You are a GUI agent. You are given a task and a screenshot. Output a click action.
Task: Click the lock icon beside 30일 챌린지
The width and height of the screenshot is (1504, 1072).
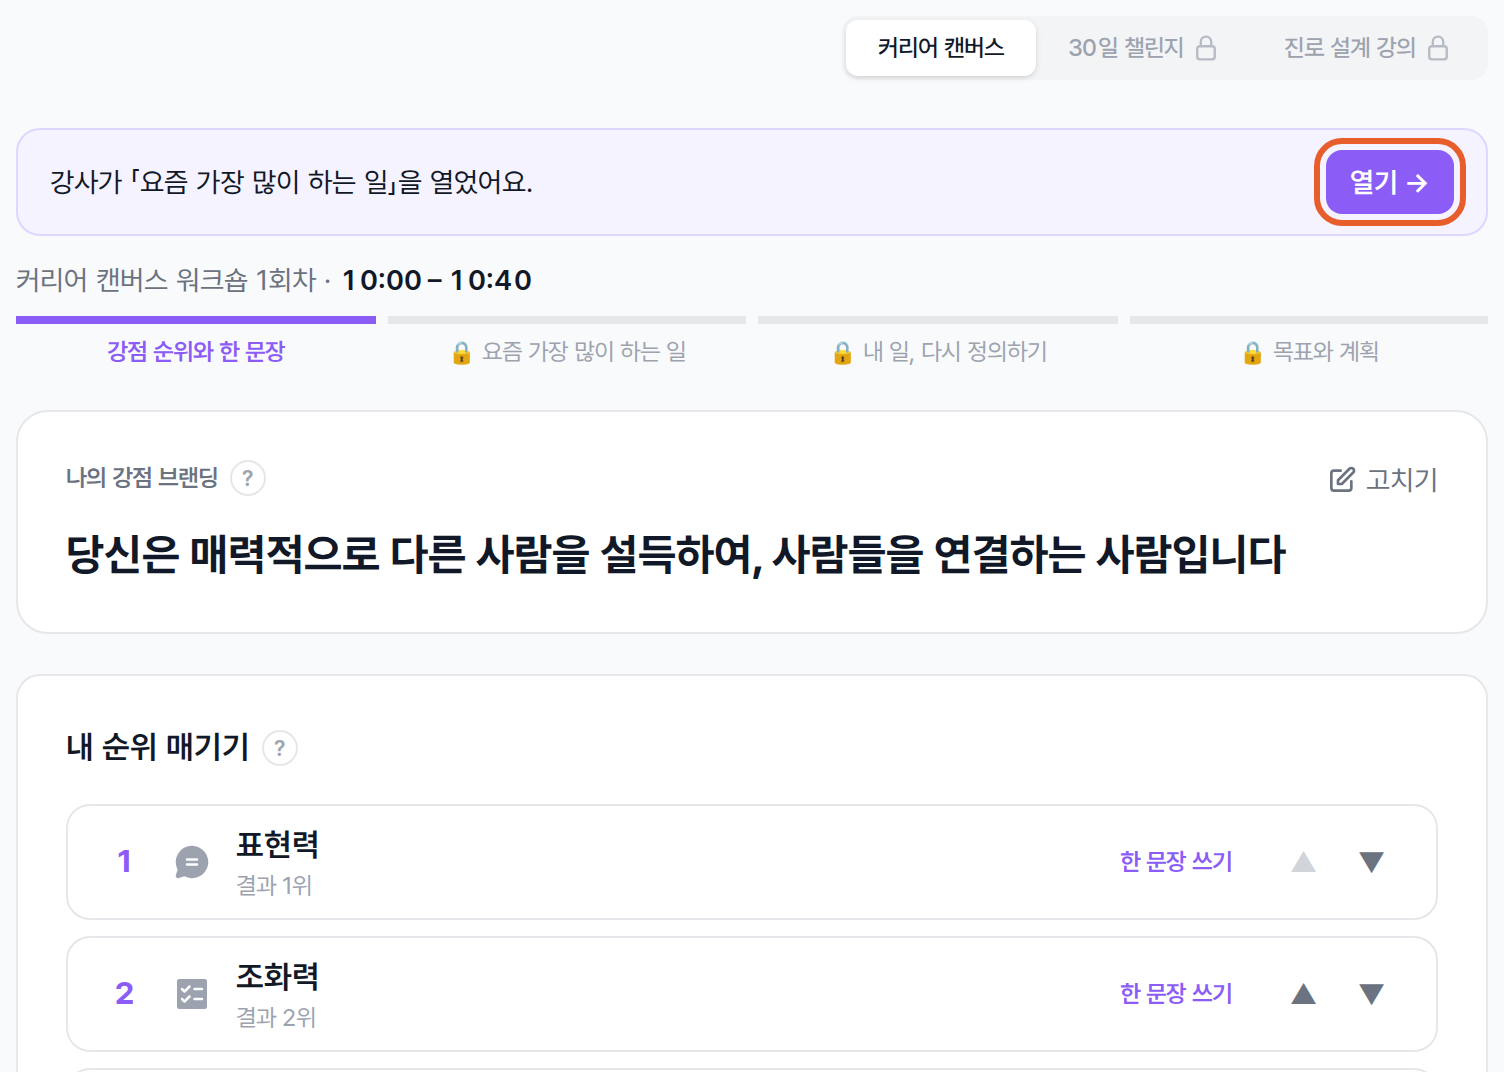1207,48
